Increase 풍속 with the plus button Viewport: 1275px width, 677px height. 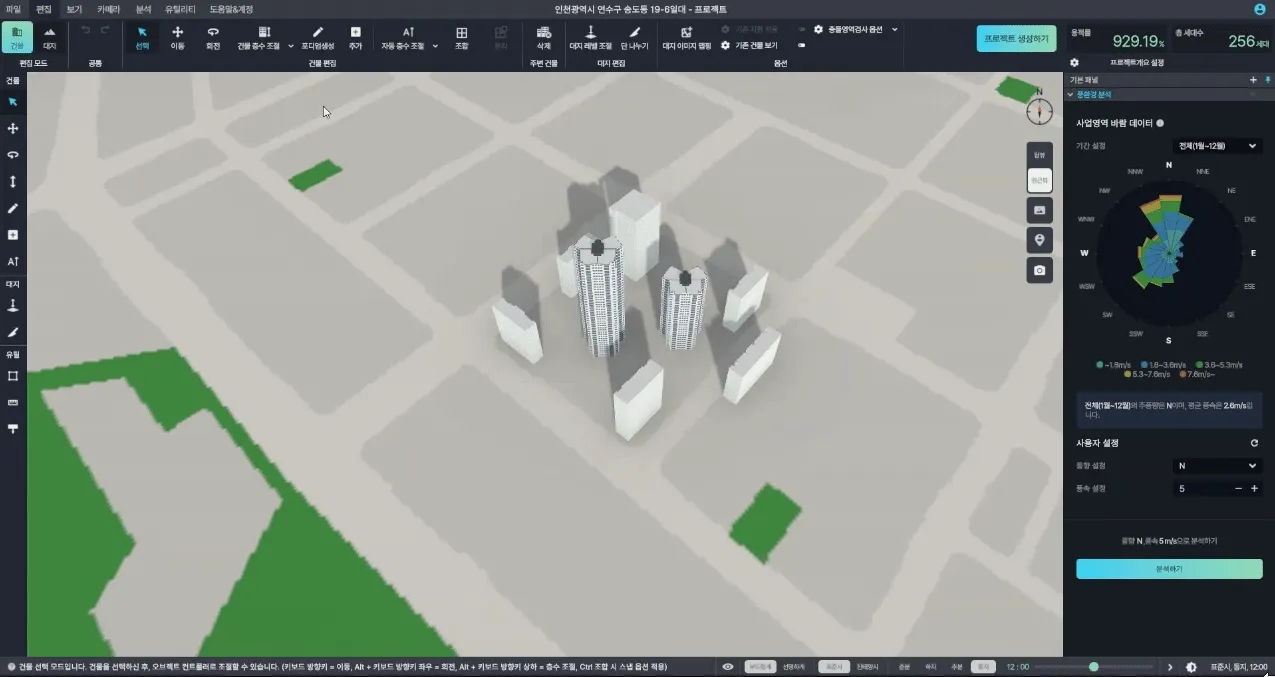(1254, 489)
